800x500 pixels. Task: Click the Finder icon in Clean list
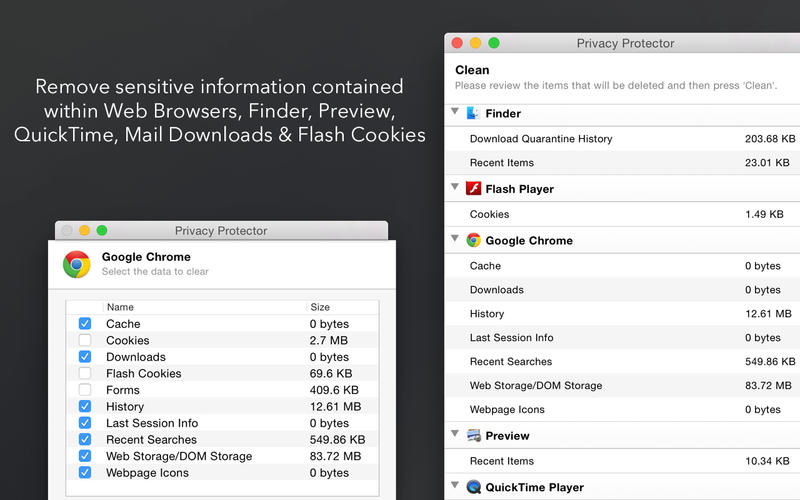click(473, 113)
